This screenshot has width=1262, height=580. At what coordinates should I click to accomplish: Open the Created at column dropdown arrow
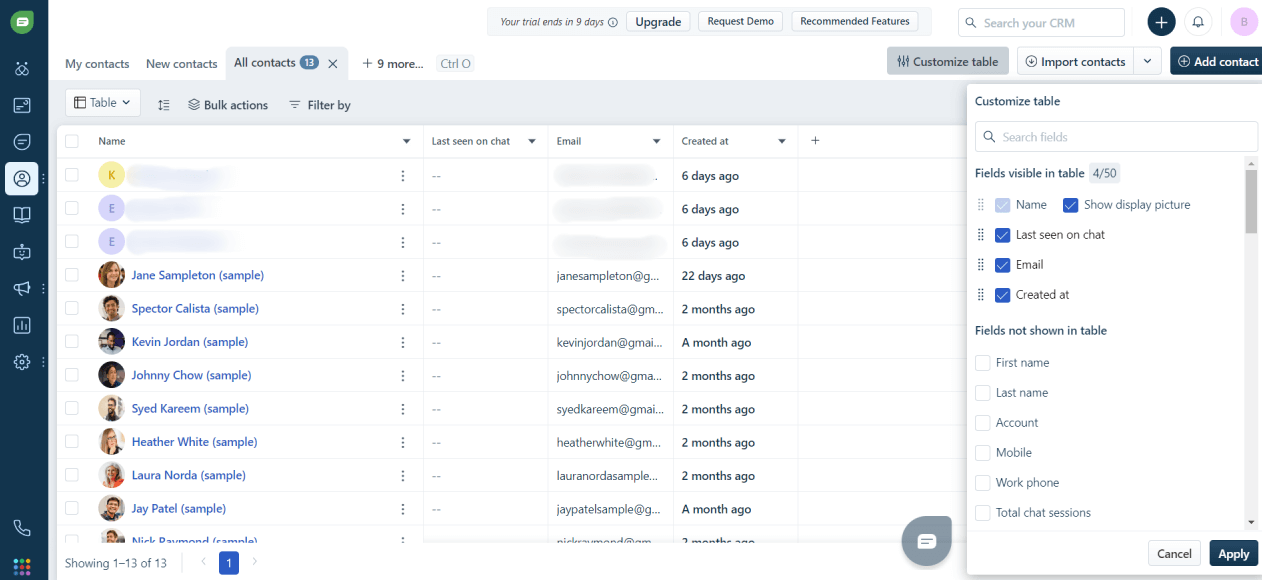tap(781, 141)
